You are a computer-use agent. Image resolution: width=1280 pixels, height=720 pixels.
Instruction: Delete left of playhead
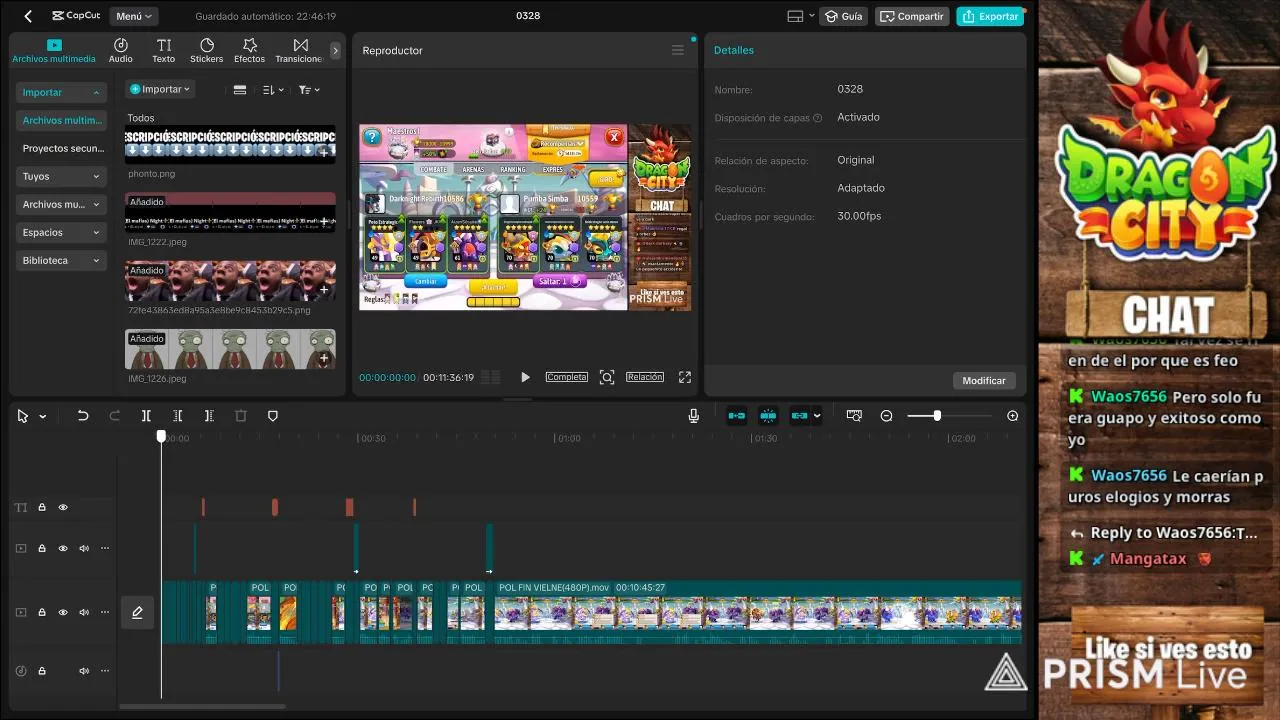178,416
